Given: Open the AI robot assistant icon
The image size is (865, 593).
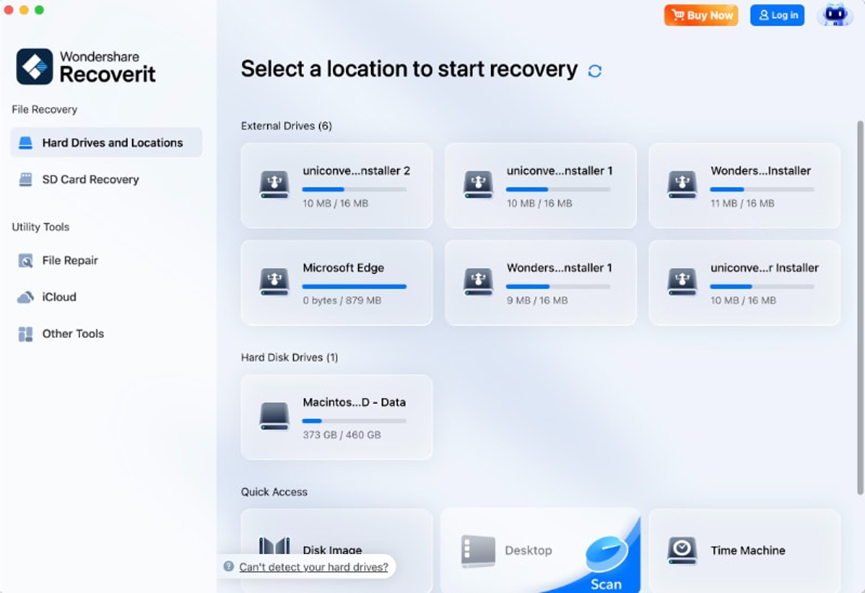Looking at the screenshot, I should tap(834, 15).
